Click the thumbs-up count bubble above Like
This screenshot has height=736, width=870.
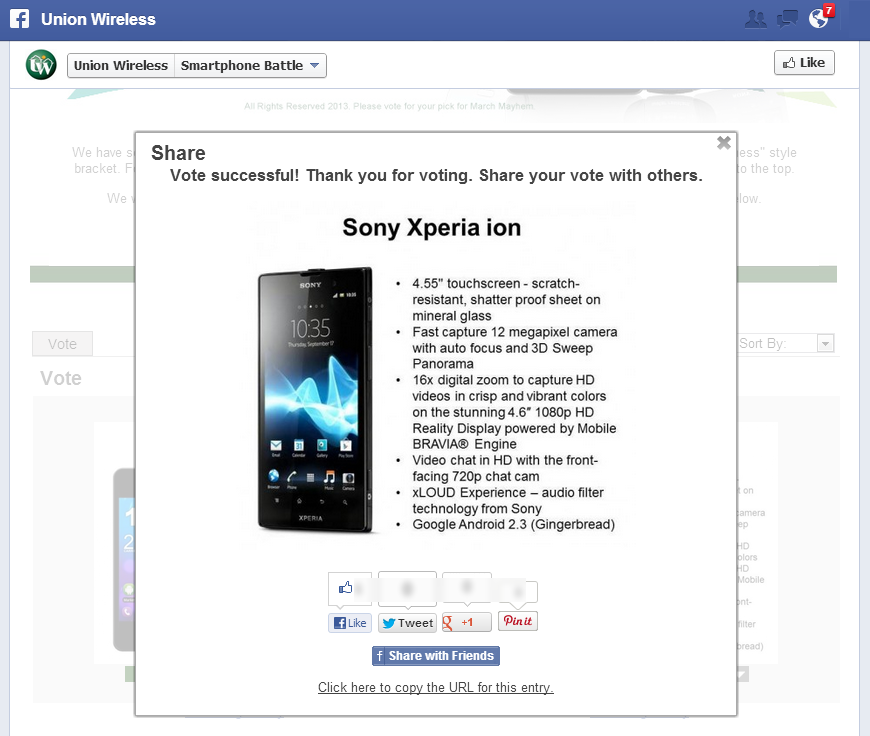pos(350,589)
